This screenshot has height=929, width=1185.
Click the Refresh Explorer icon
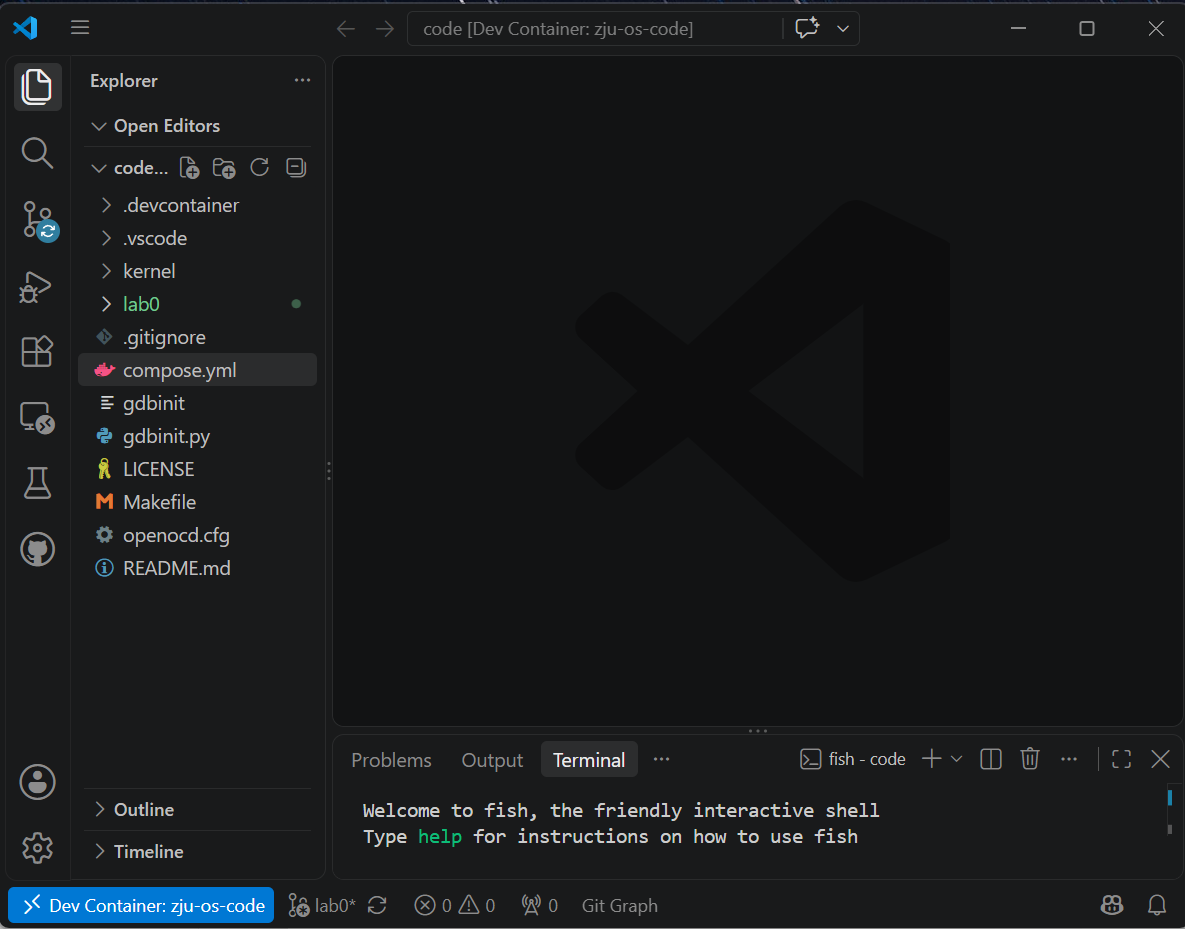click(259, 168)
